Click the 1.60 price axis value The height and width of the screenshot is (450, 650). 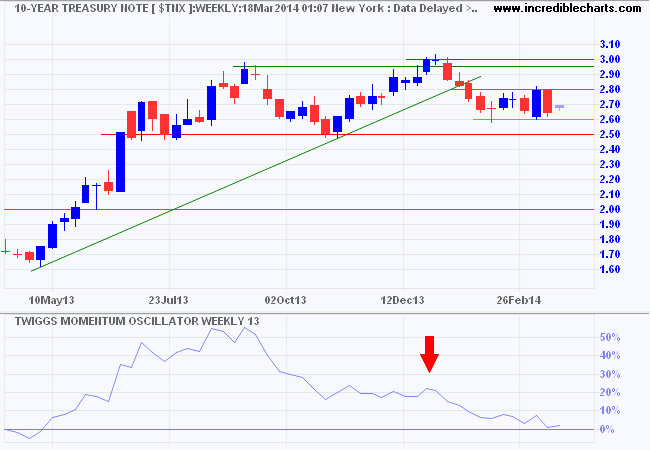610,269
